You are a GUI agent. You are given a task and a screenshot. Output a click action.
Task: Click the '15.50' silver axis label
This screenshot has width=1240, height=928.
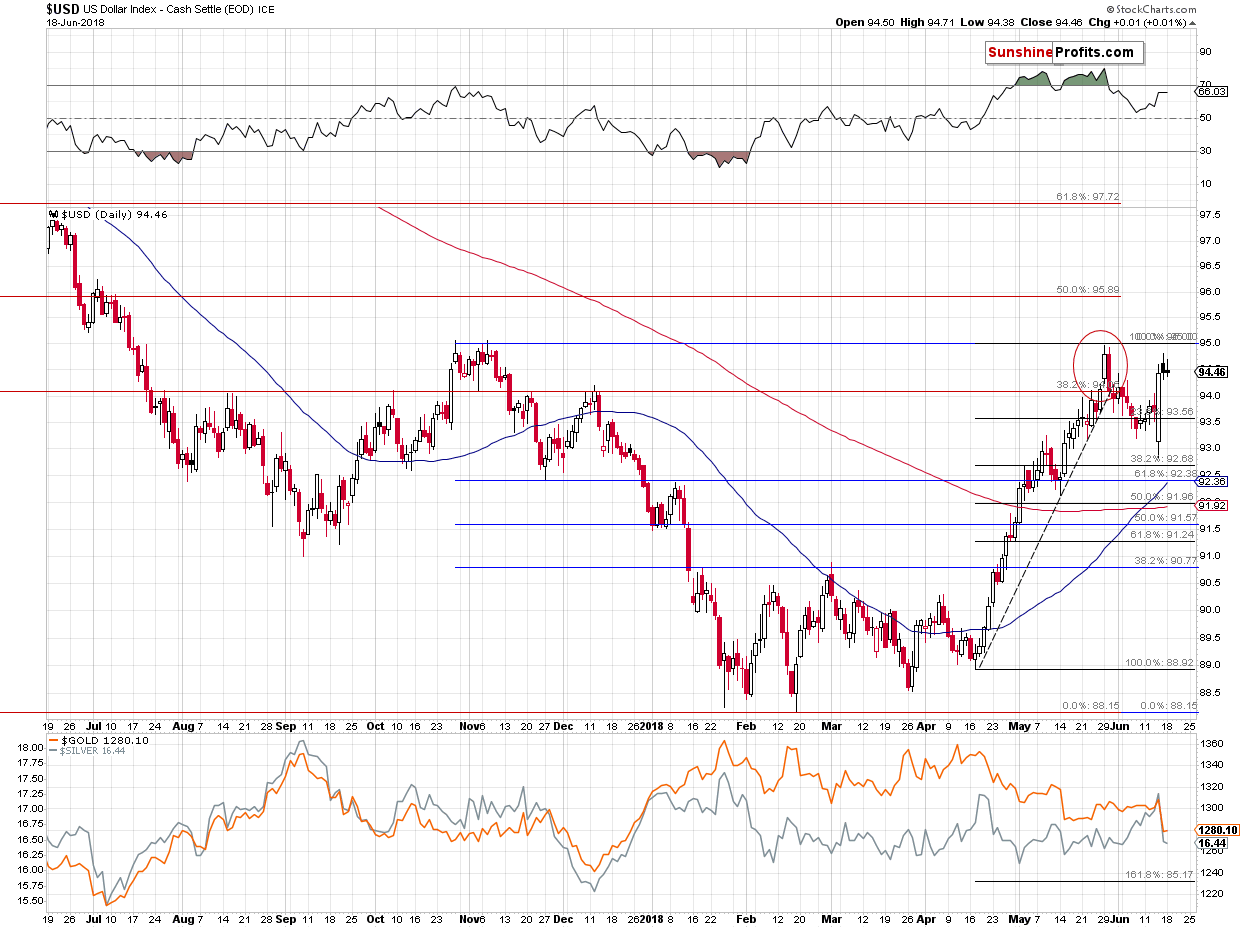pyautogui.click(x=30, y=901)
